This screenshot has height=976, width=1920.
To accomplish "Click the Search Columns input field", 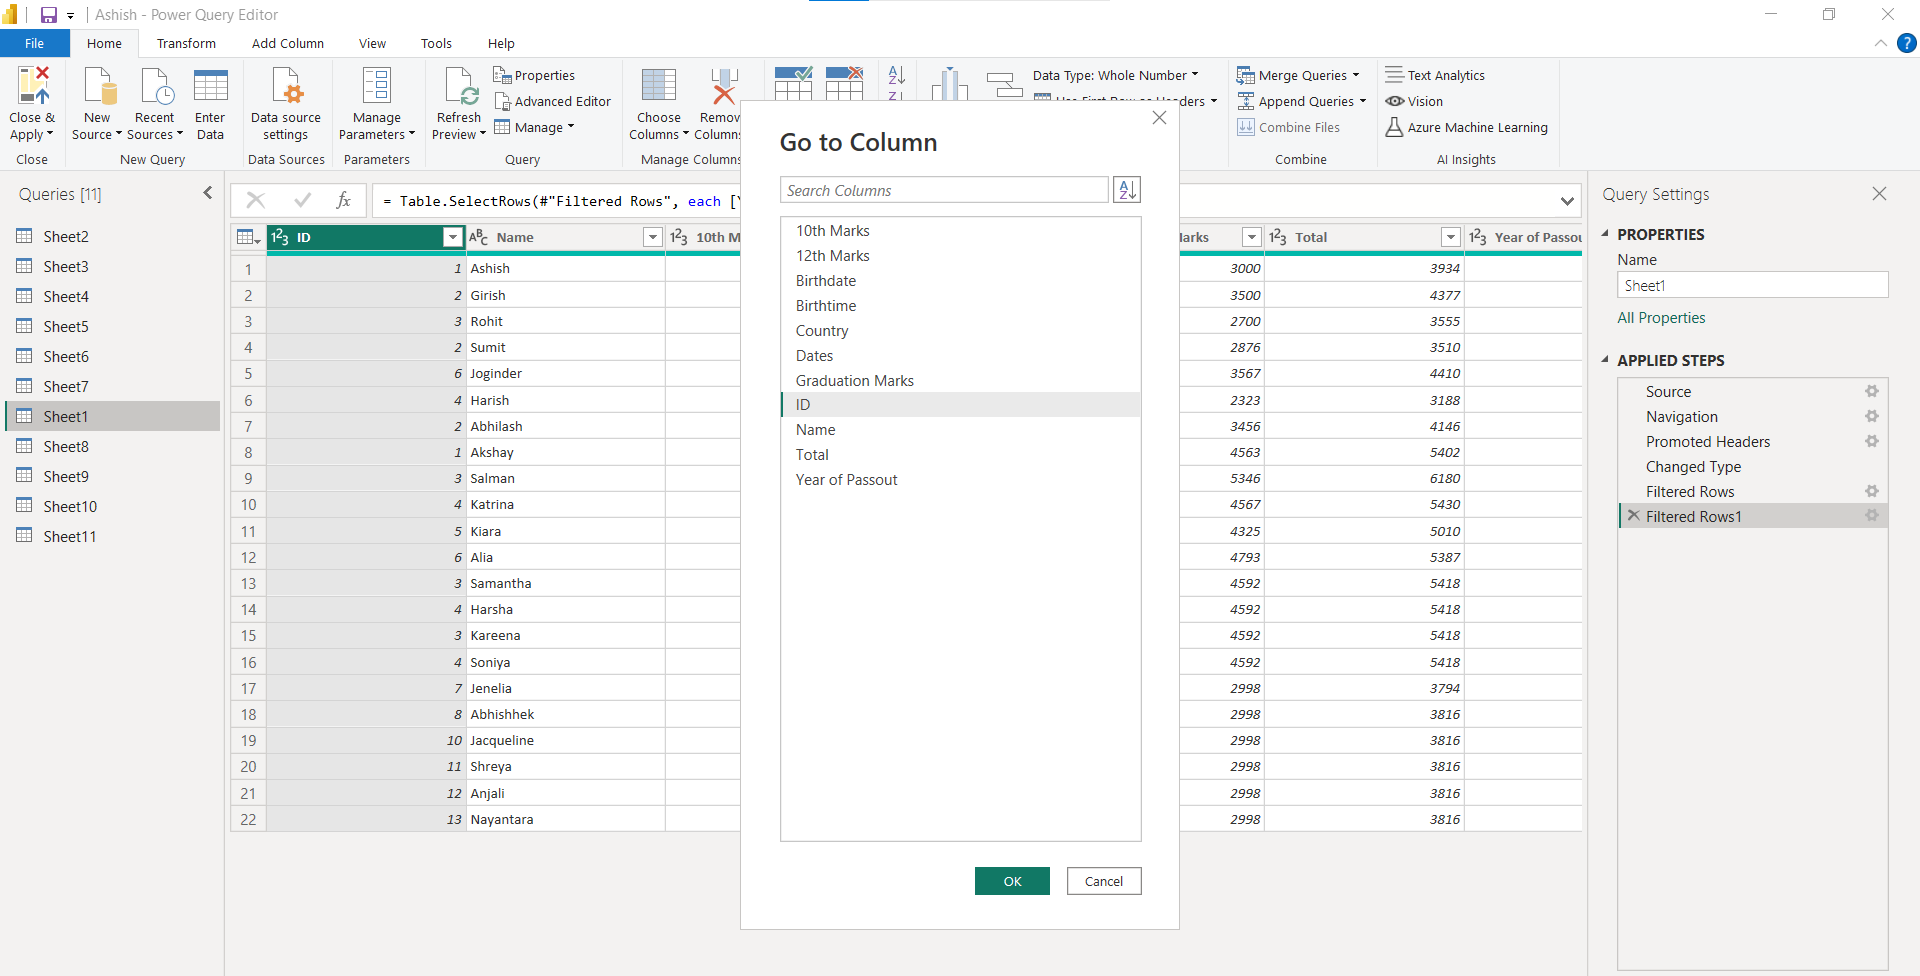I will [x=943, y=190].
